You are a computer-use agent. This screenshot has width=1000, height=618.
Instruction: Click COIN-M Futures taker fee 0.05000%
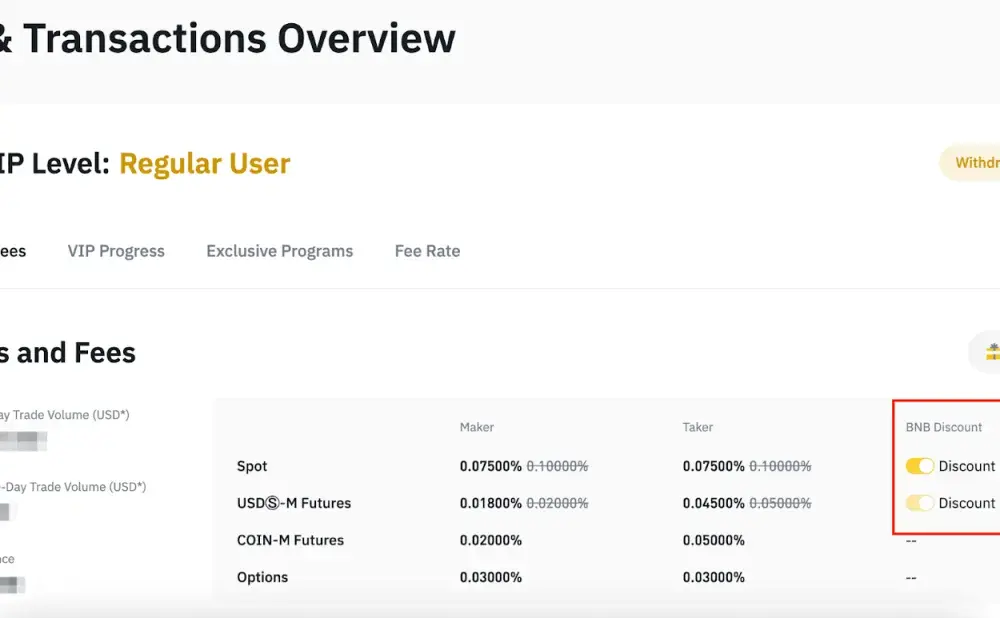(x=713, y=540)
